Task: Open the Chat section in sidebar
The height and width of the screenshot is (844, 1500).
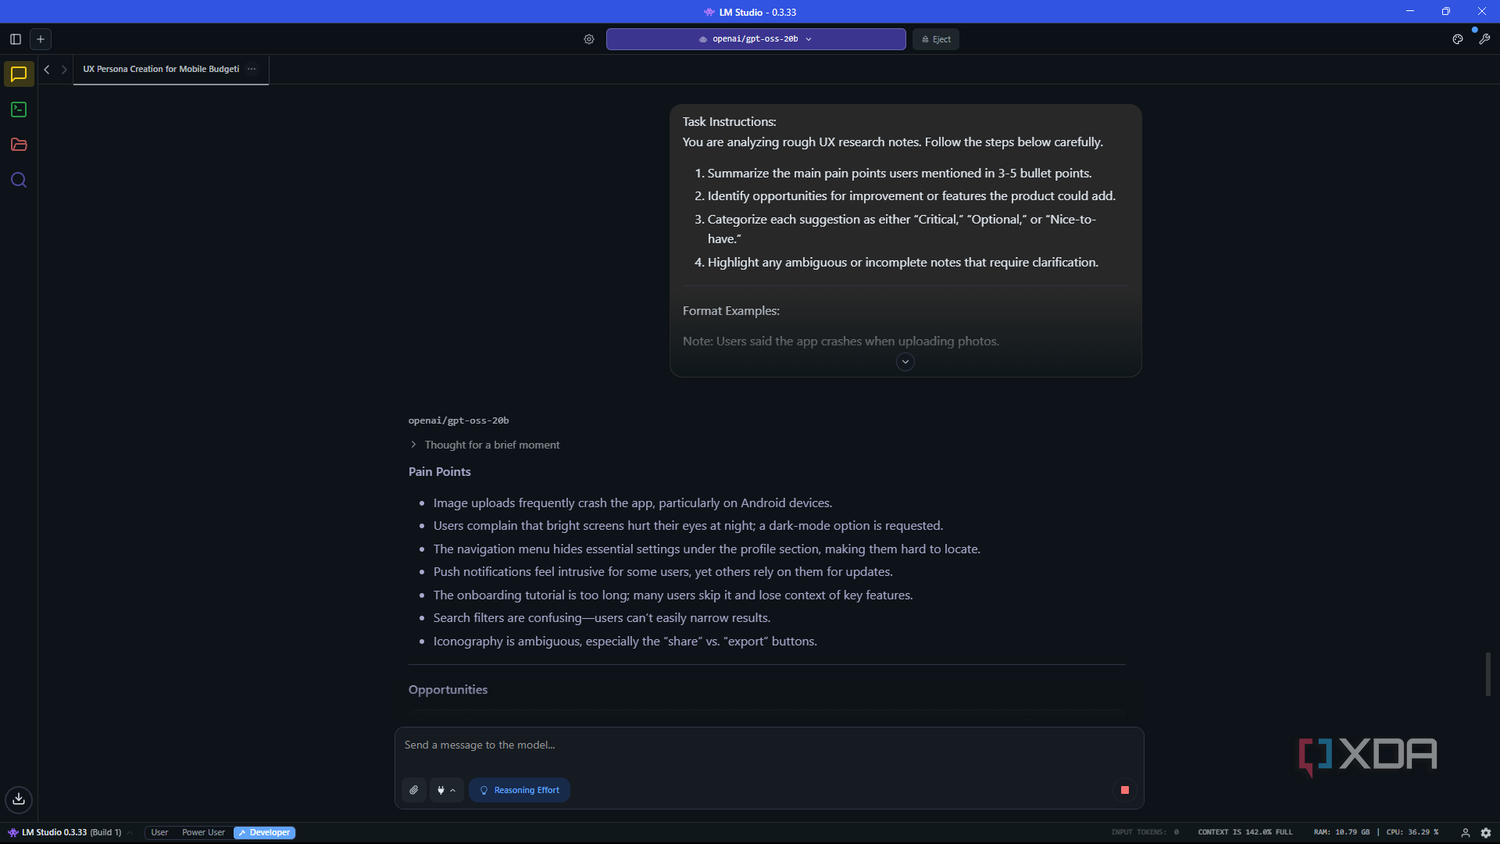Action: coord(19,74)
